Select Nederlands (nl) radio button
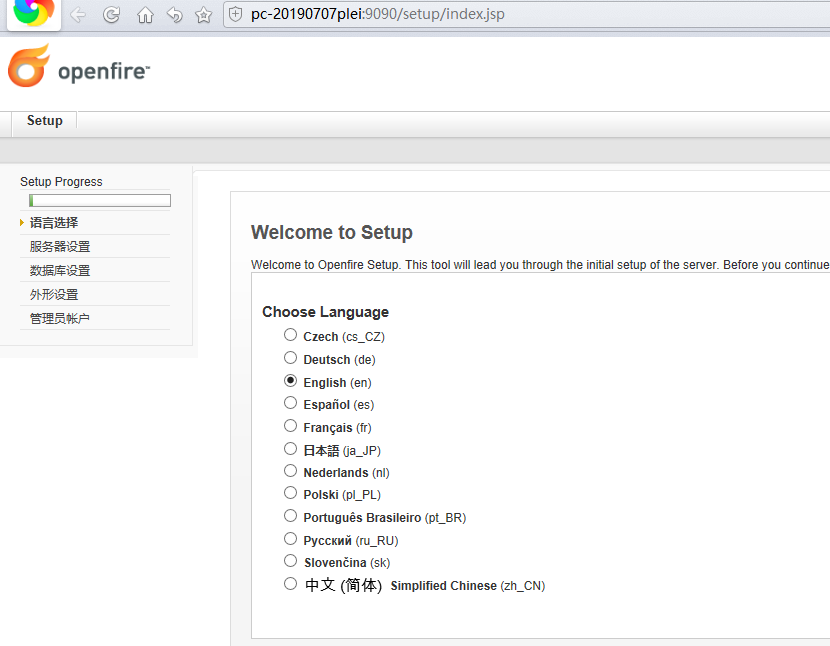Screen dimensions: 830x646 tap(290, 471)
